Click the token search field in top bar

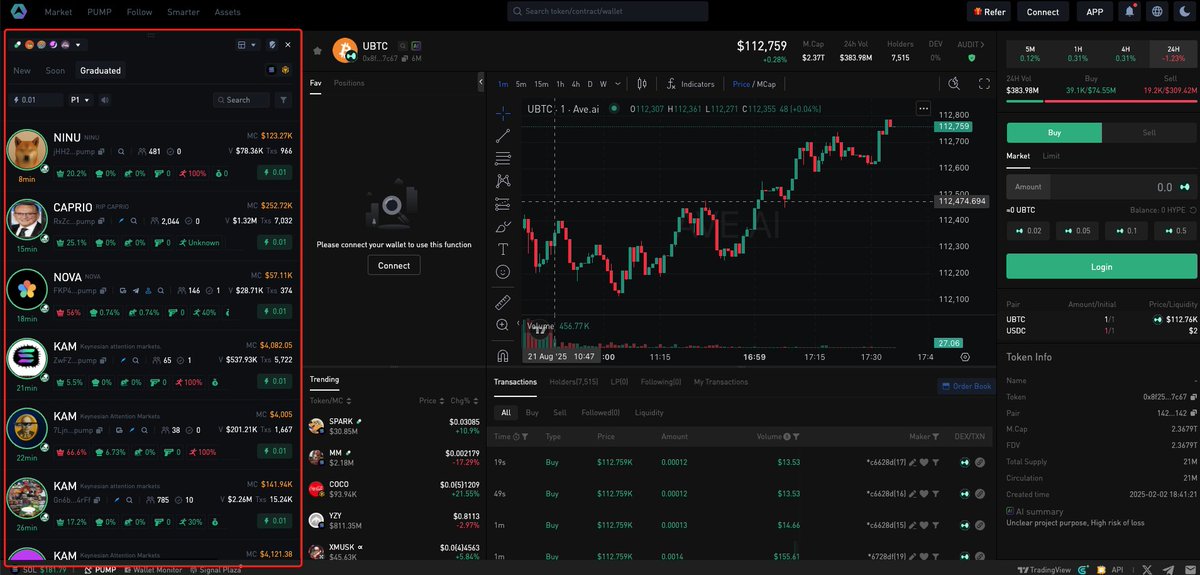pos(608,12)
